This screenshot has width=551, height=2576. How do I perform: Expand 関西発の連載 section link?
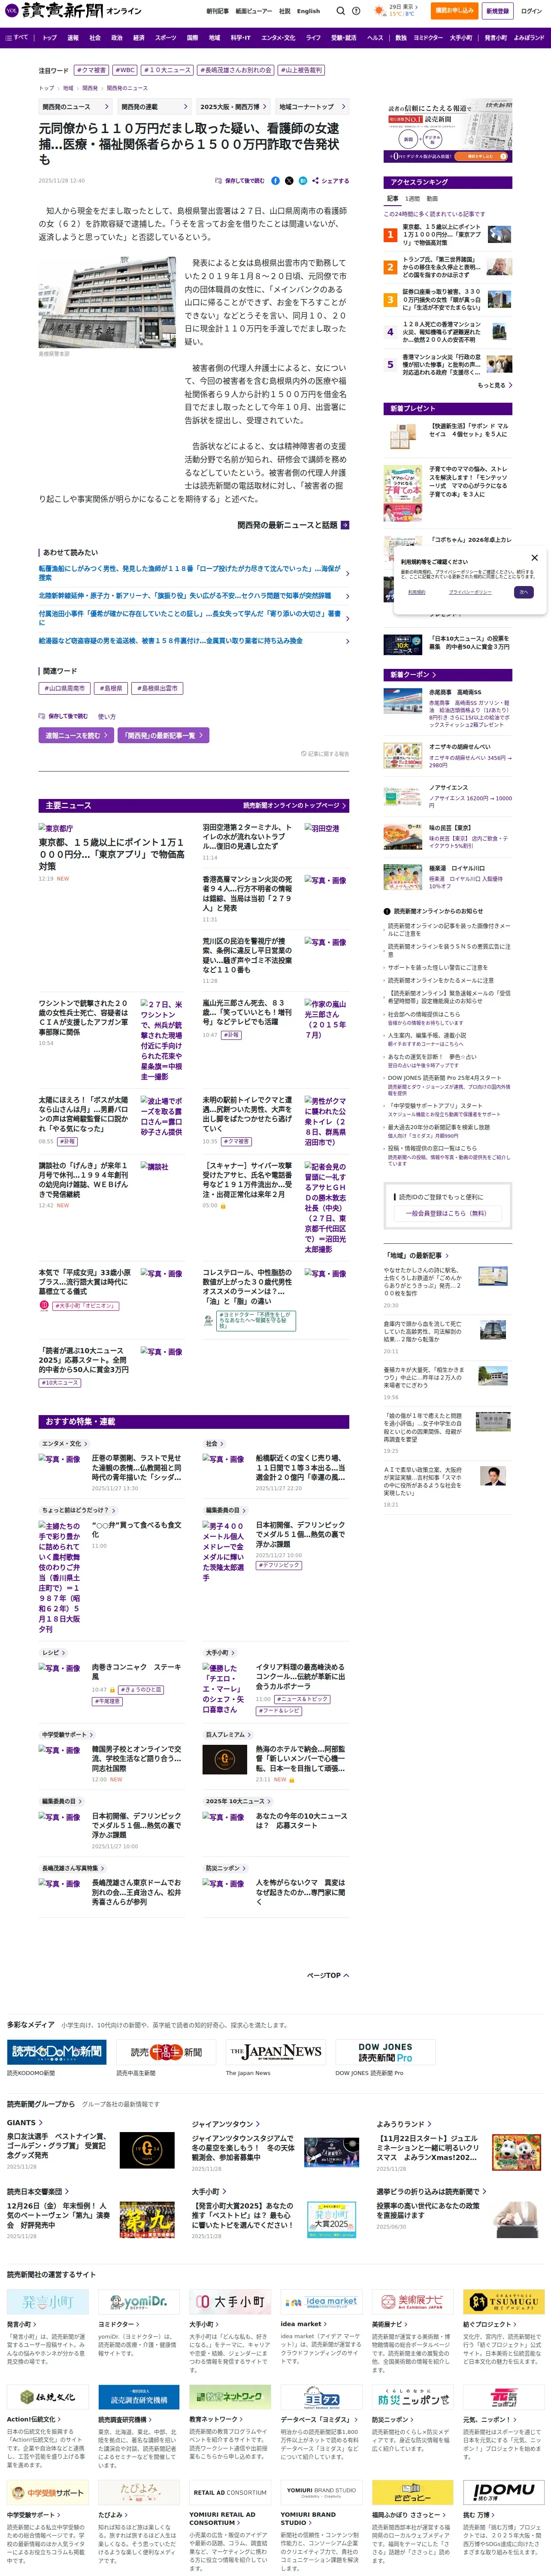(154, 106)
